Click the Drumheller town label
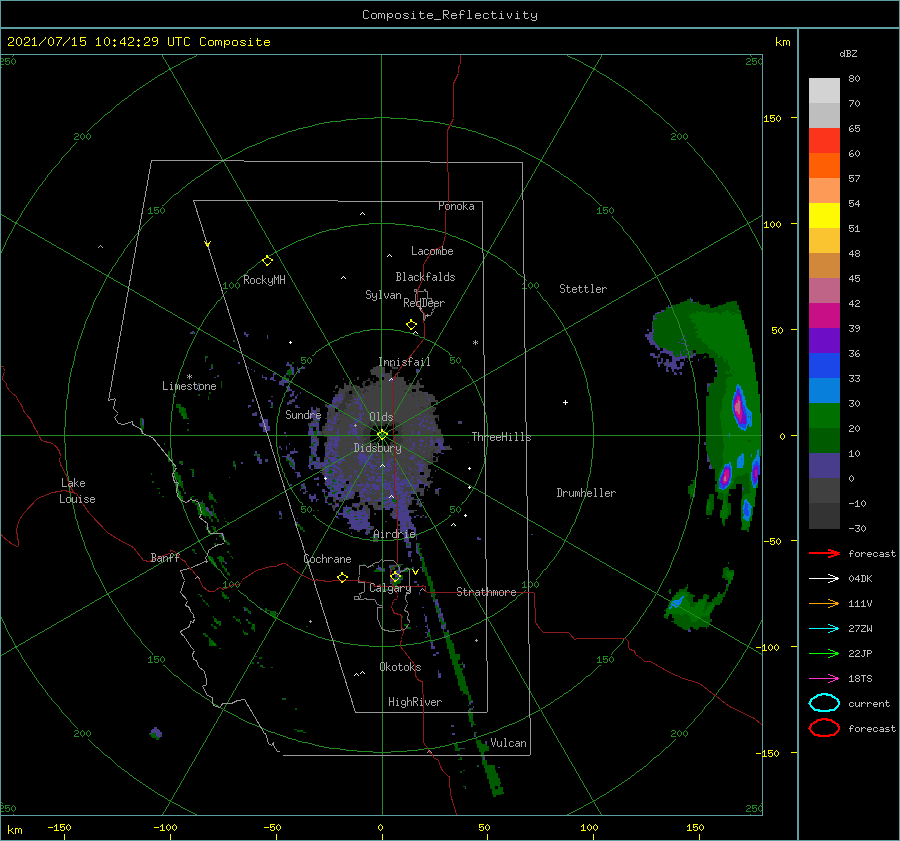The height and width of the screenshot is (841, 900). pos(585,493)
